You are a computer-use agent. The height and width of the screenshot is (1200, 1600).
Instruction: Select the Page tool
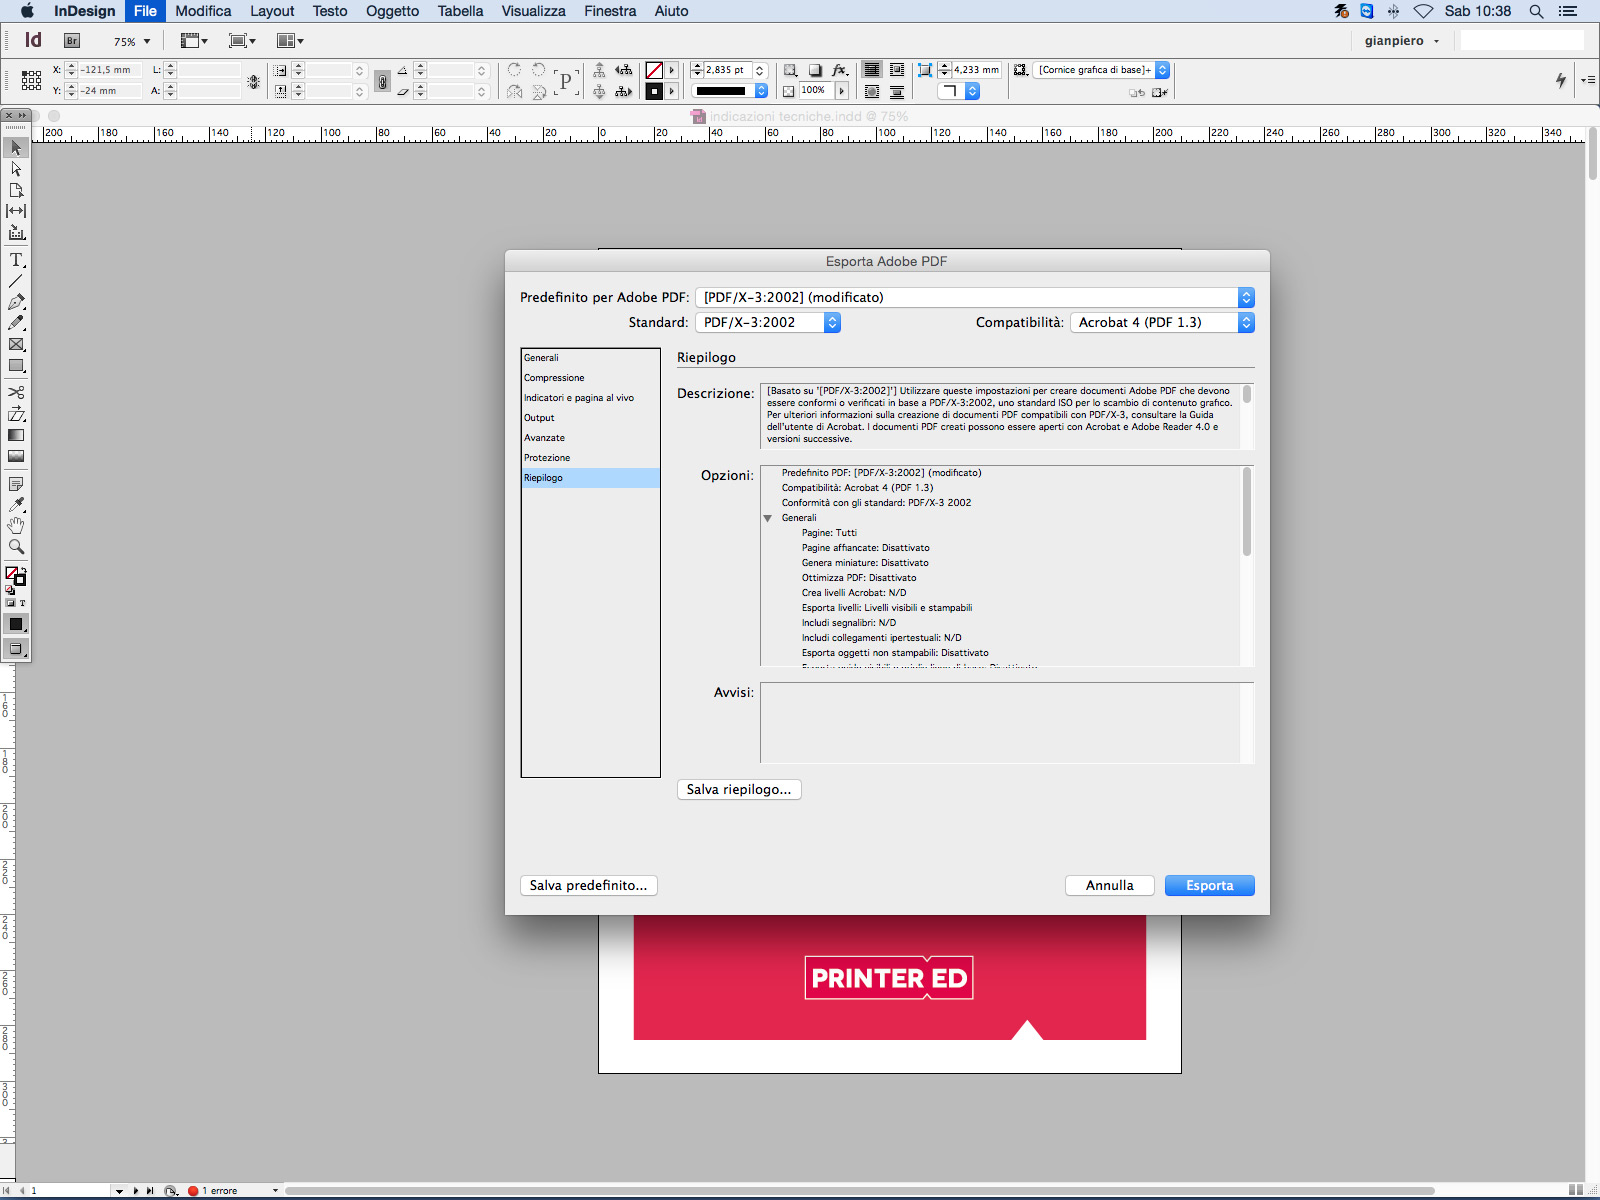16,190
